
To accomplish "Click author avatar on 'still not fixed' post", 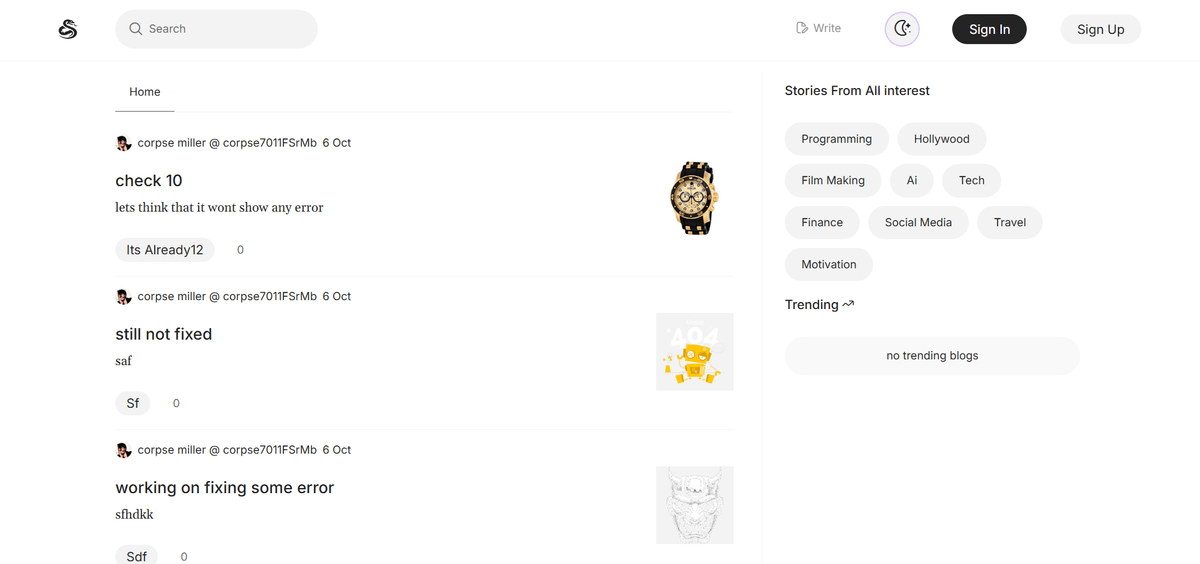I will click(x=124, y=297).
